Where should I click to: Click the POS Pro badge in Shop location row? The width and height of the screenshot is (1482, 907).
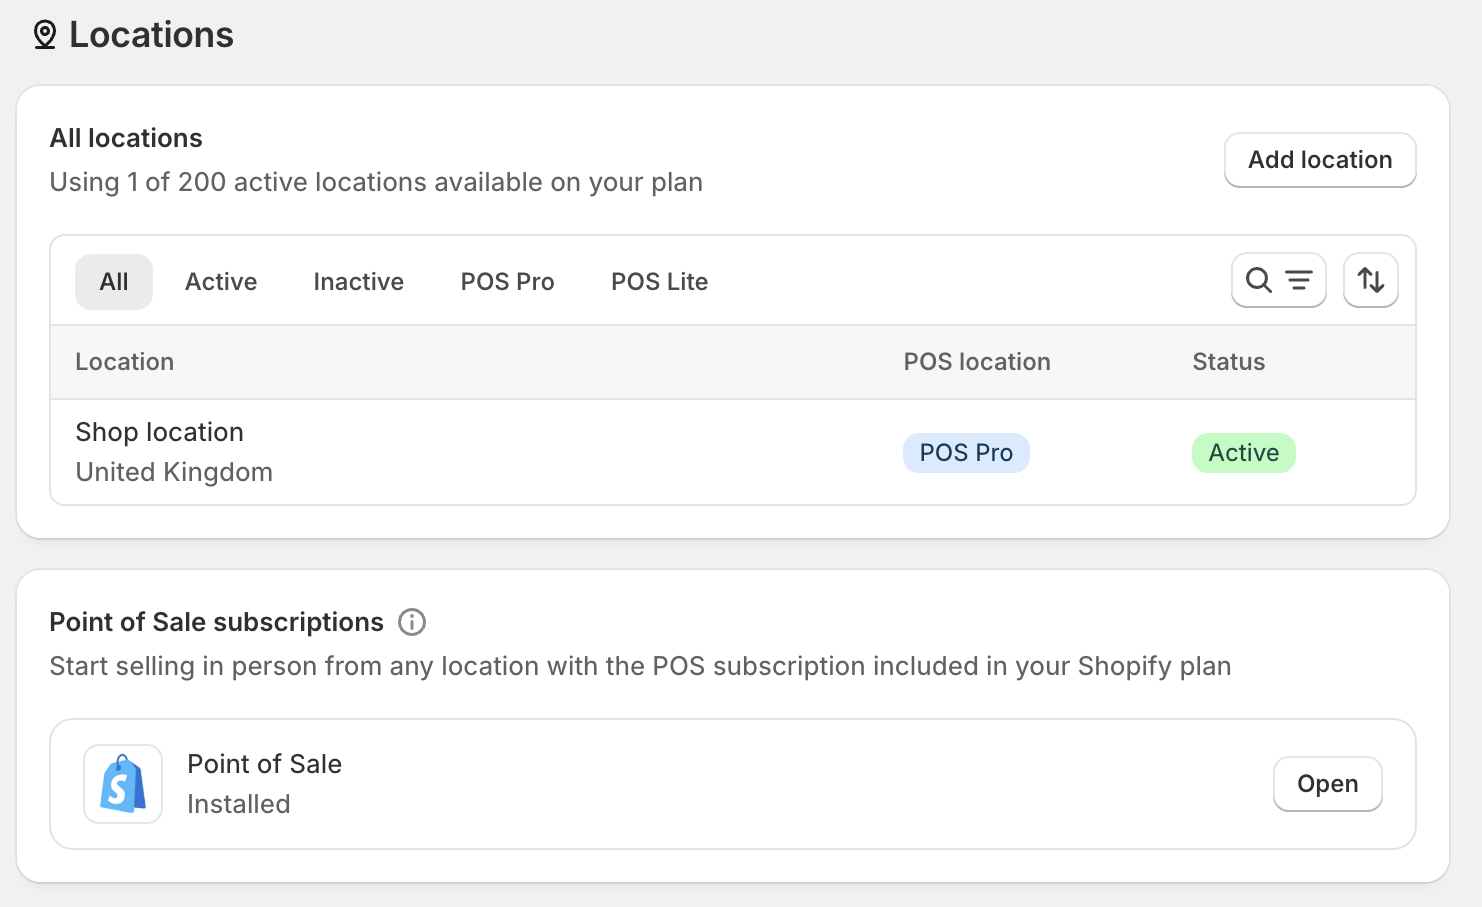click(x=966, y=453)
